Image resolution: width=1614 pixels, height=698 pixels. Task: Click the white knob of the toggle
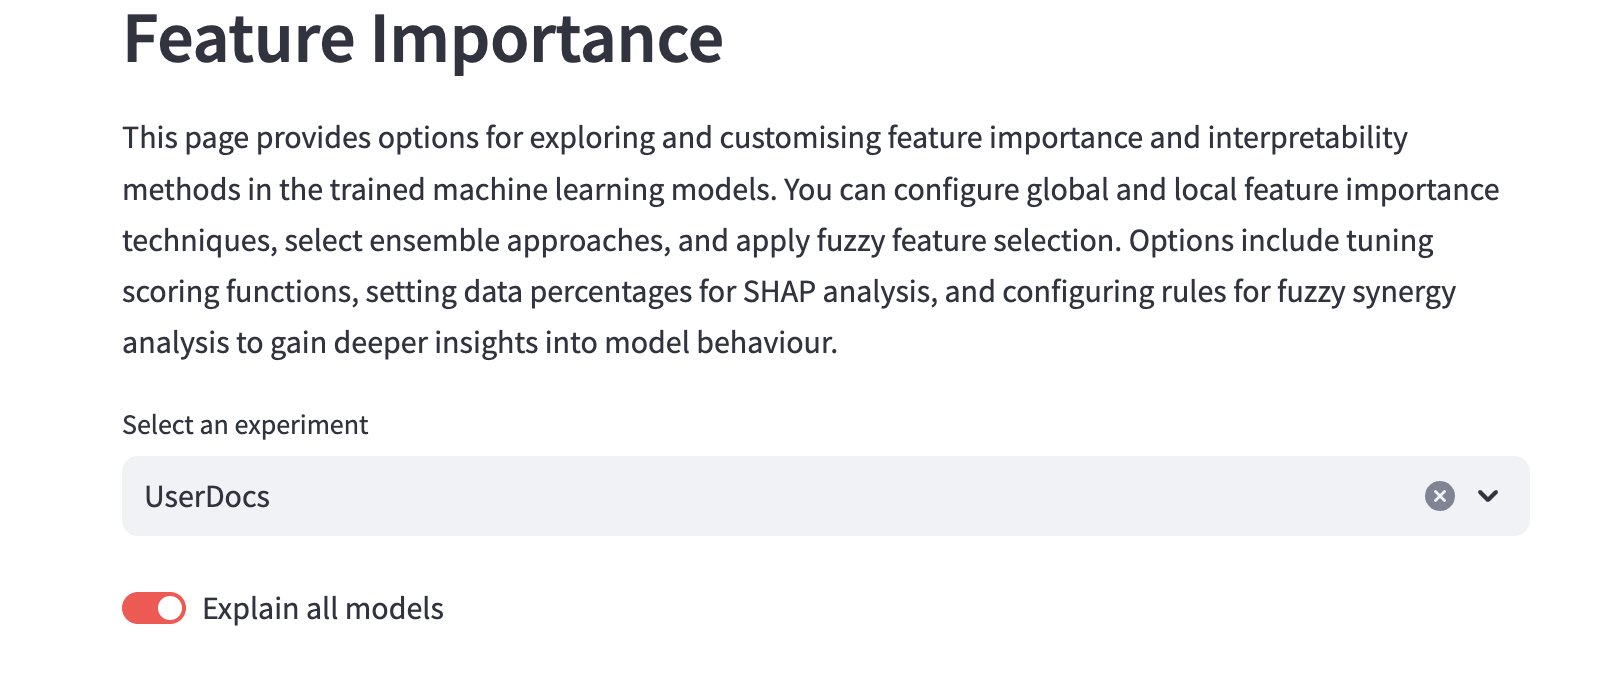(171, 608)
